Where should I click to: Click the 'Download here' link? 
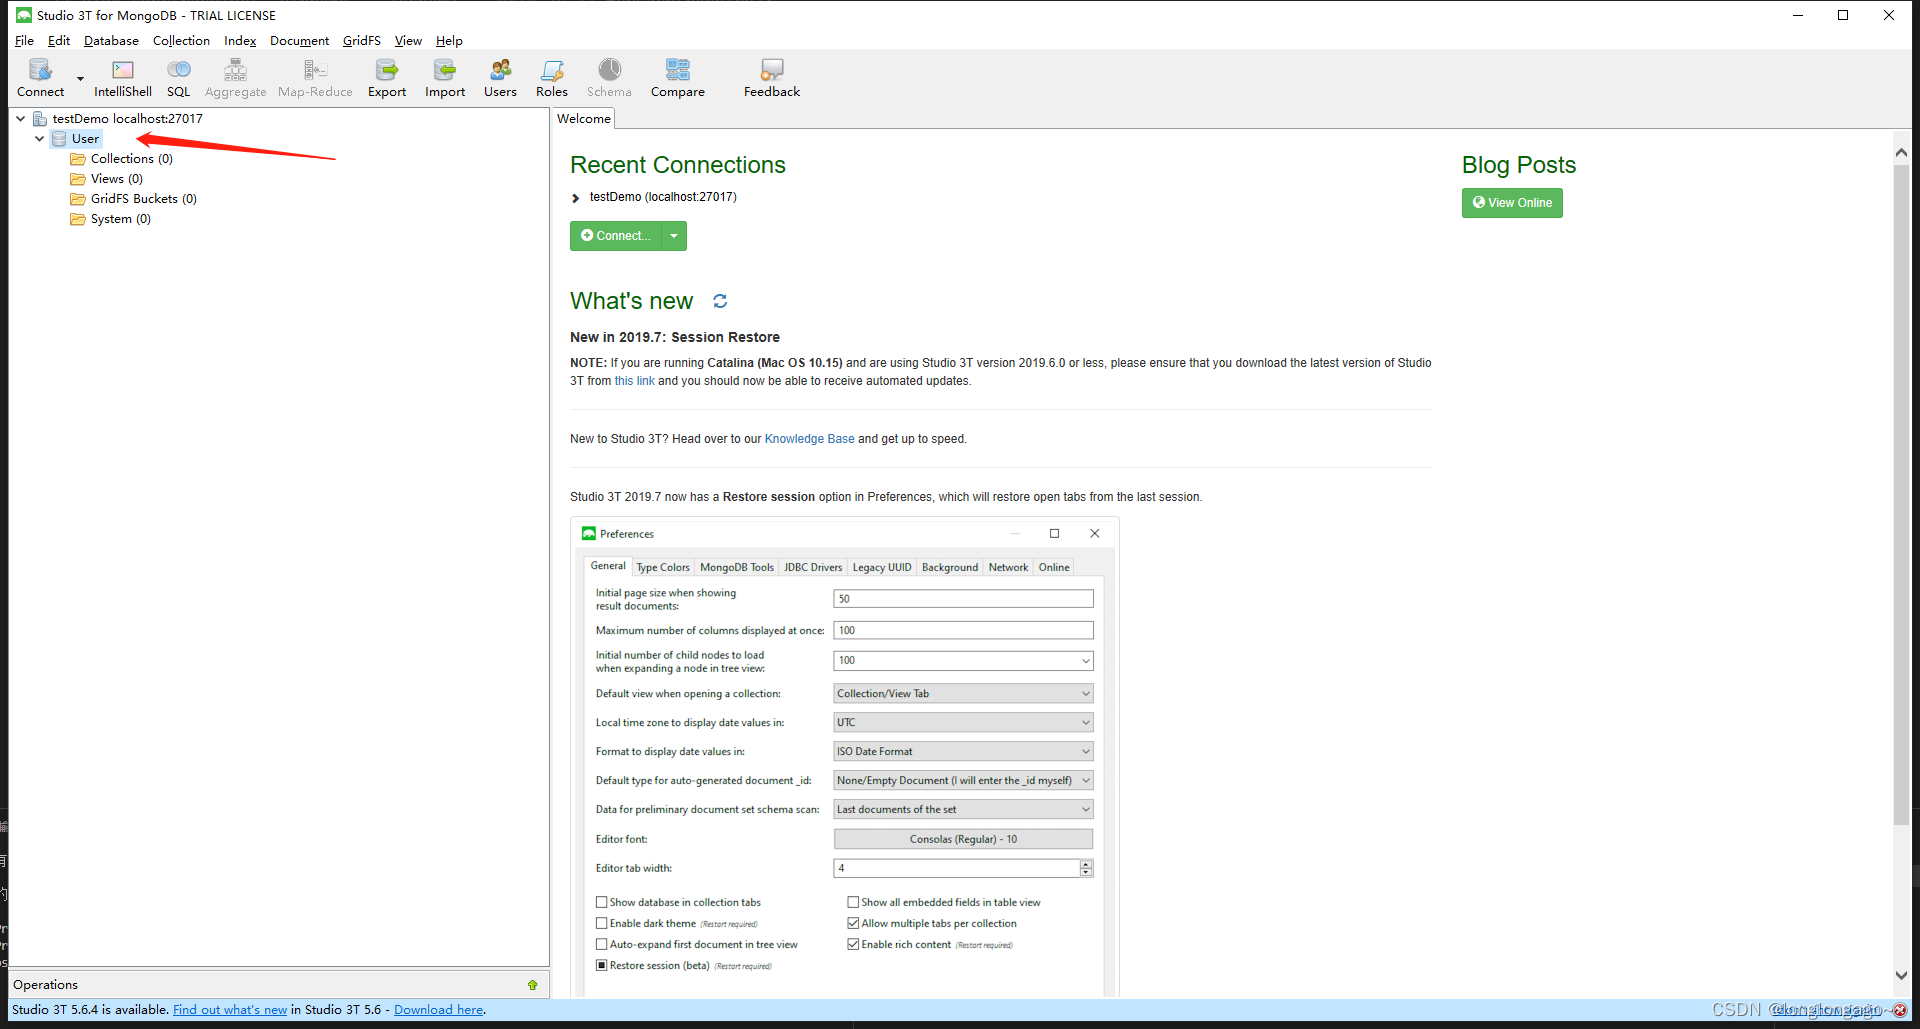tap(439, 1010)
